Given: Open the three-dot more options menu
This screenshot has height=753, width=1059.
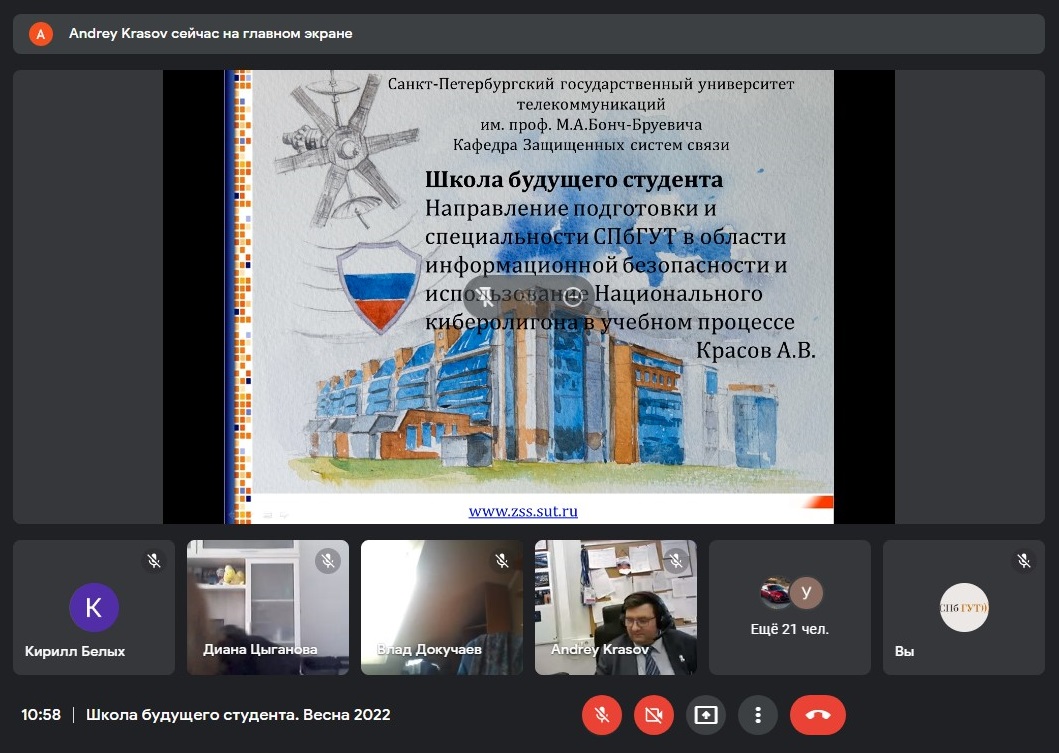Looking at the screenshot, I should 758,715.
